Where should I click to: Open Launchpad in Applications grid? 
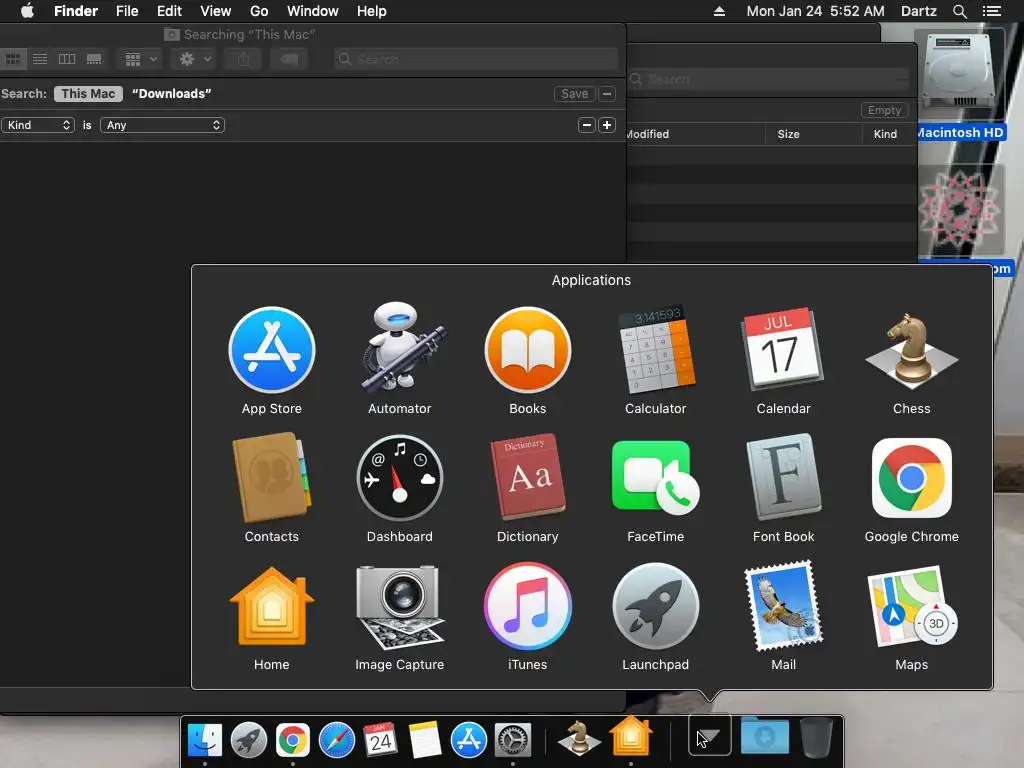click(656, 607)
